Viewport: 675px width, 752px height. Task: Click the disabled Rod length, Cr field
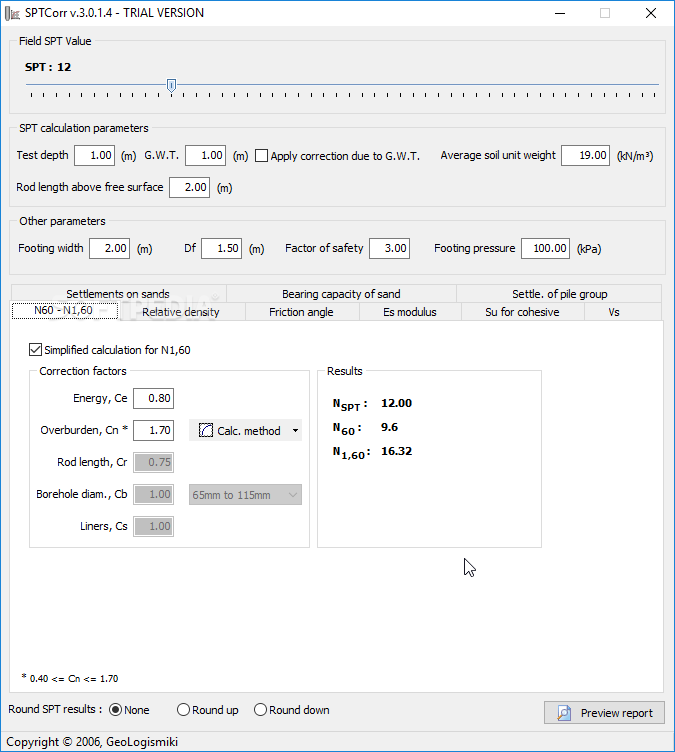pyautogui.click(x=154, y=462)
